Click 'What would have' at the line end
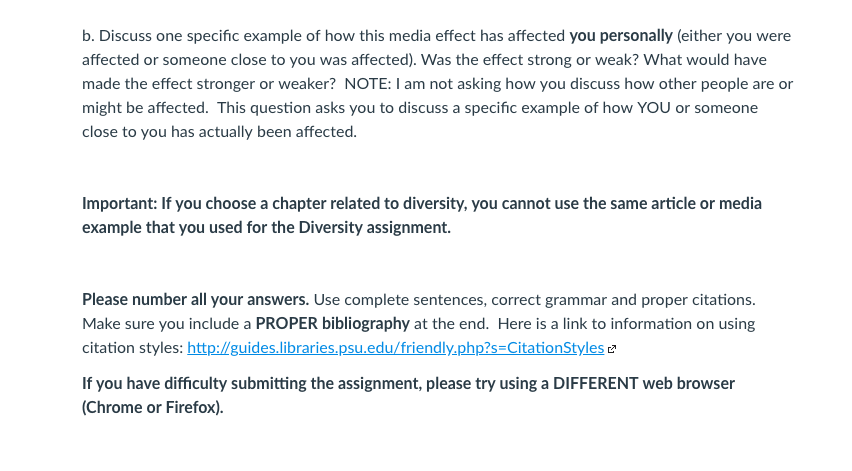 pos(705,60)
